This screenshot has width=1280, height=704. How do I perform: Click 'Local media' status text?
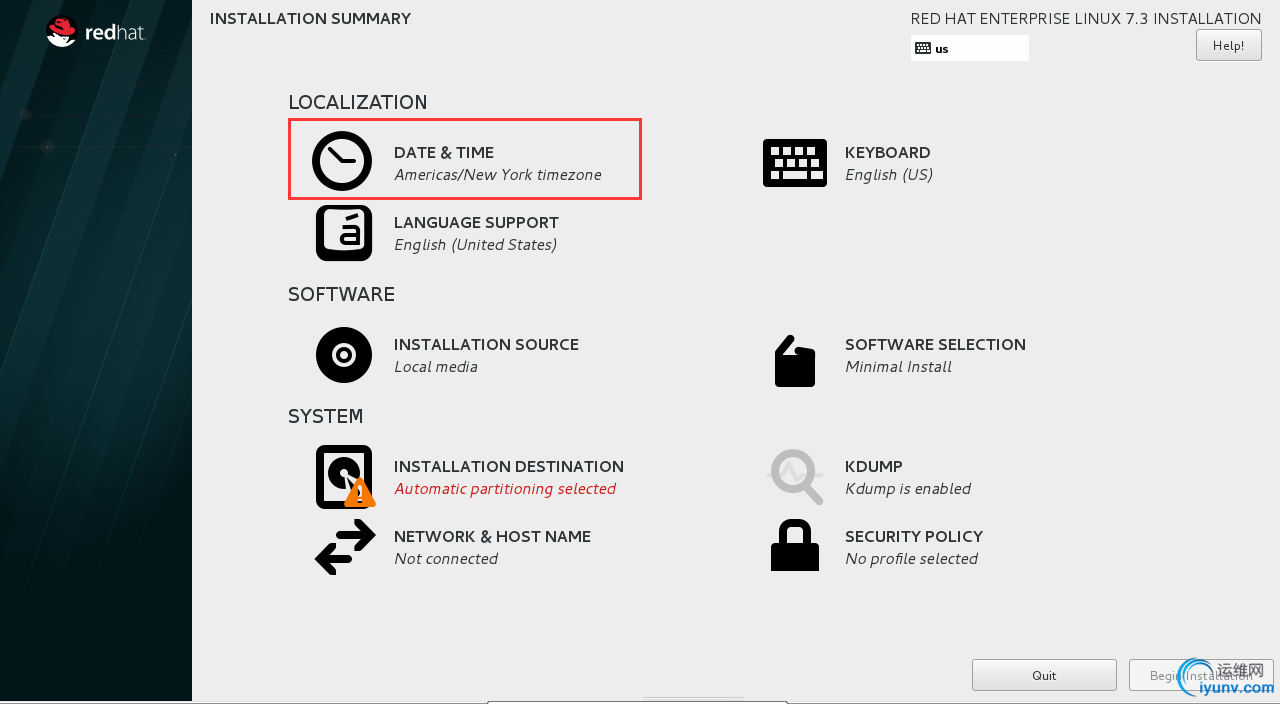coord(436,367)
